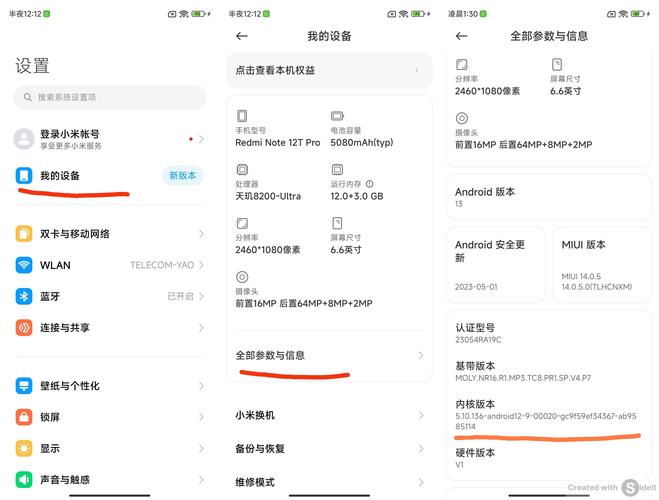Image resolution: width=659 pixels, height=500 pixels.
Task: Tap the 声音与触感 speaker icon
Action: pos(24,479)
